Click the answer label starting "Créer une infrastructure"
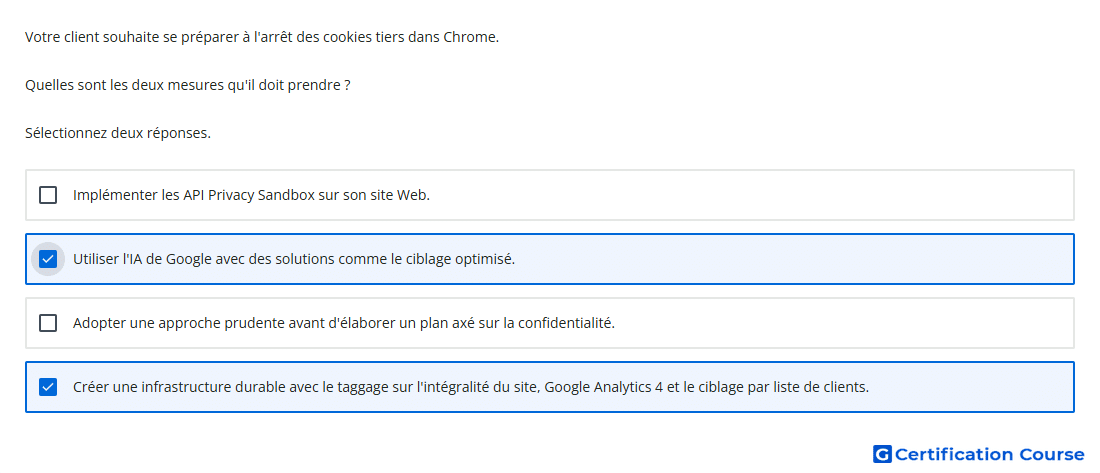The height and width of the screenshot is (473, 1100). [471, 387]
